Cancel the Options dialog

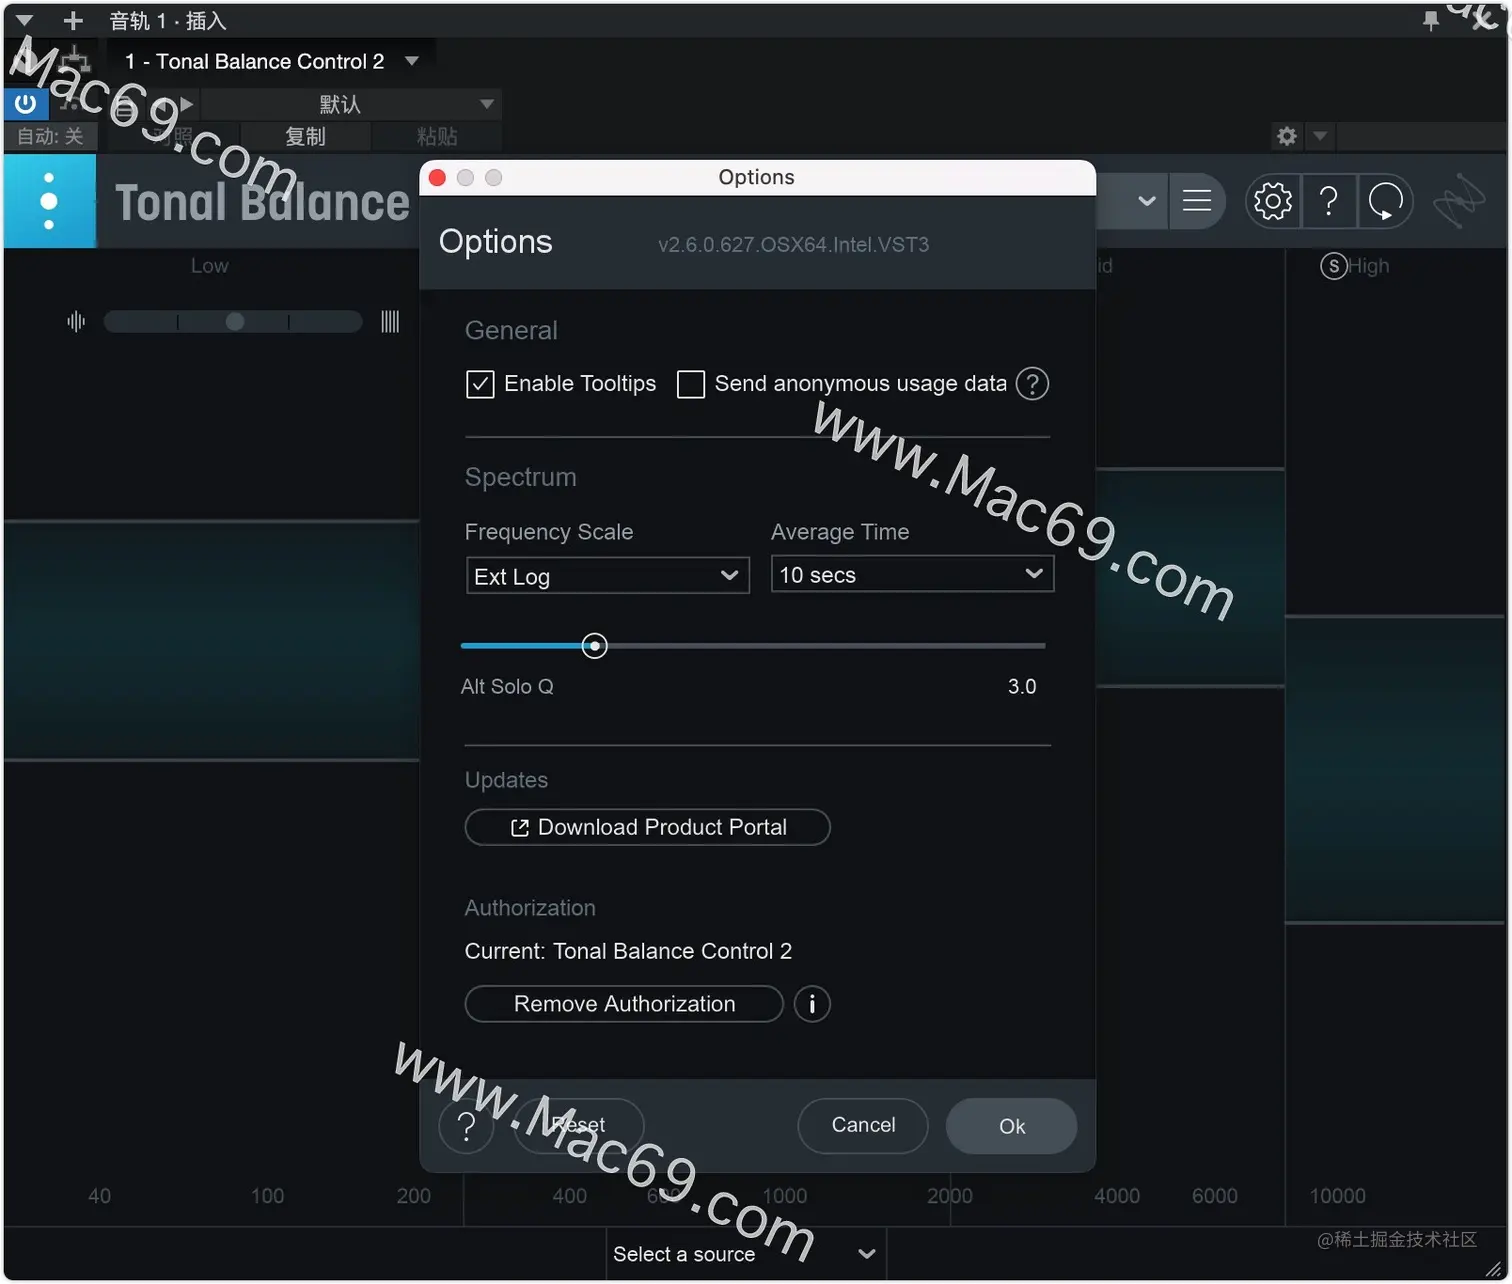point(863,1126)
